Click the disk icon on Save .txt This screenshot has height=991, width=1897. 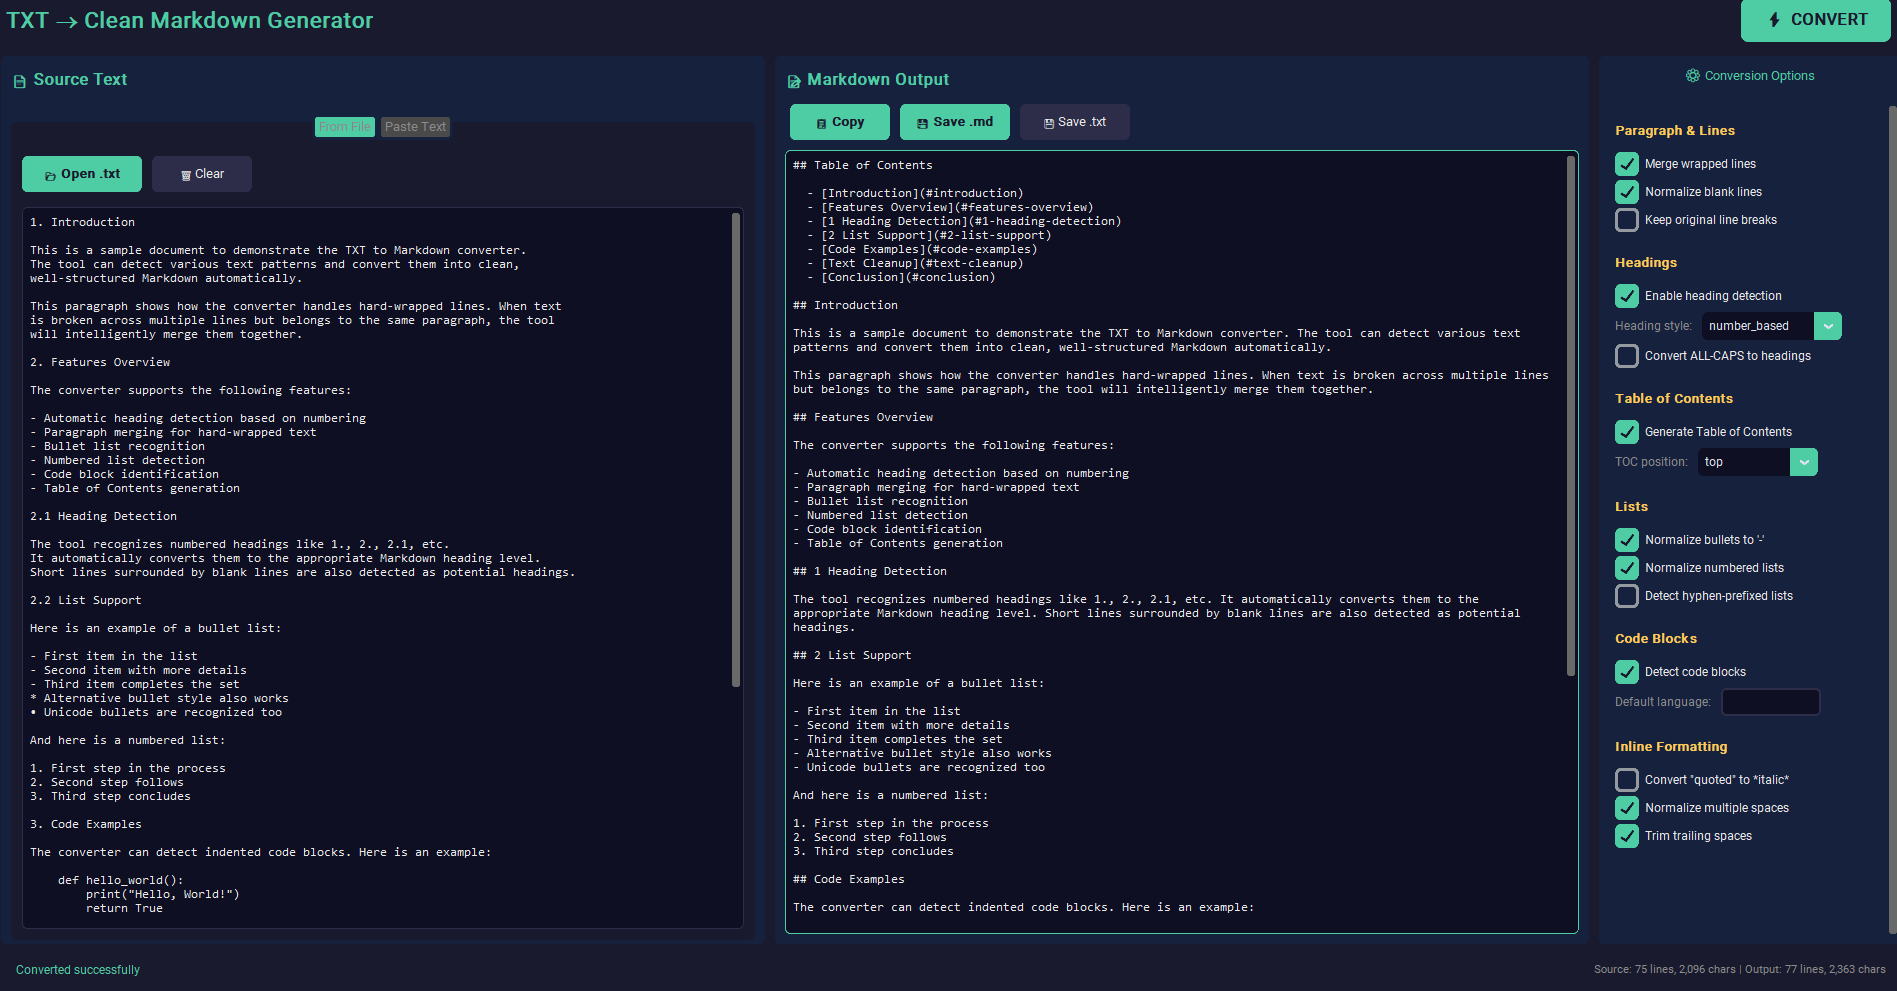coord(1049,124)
